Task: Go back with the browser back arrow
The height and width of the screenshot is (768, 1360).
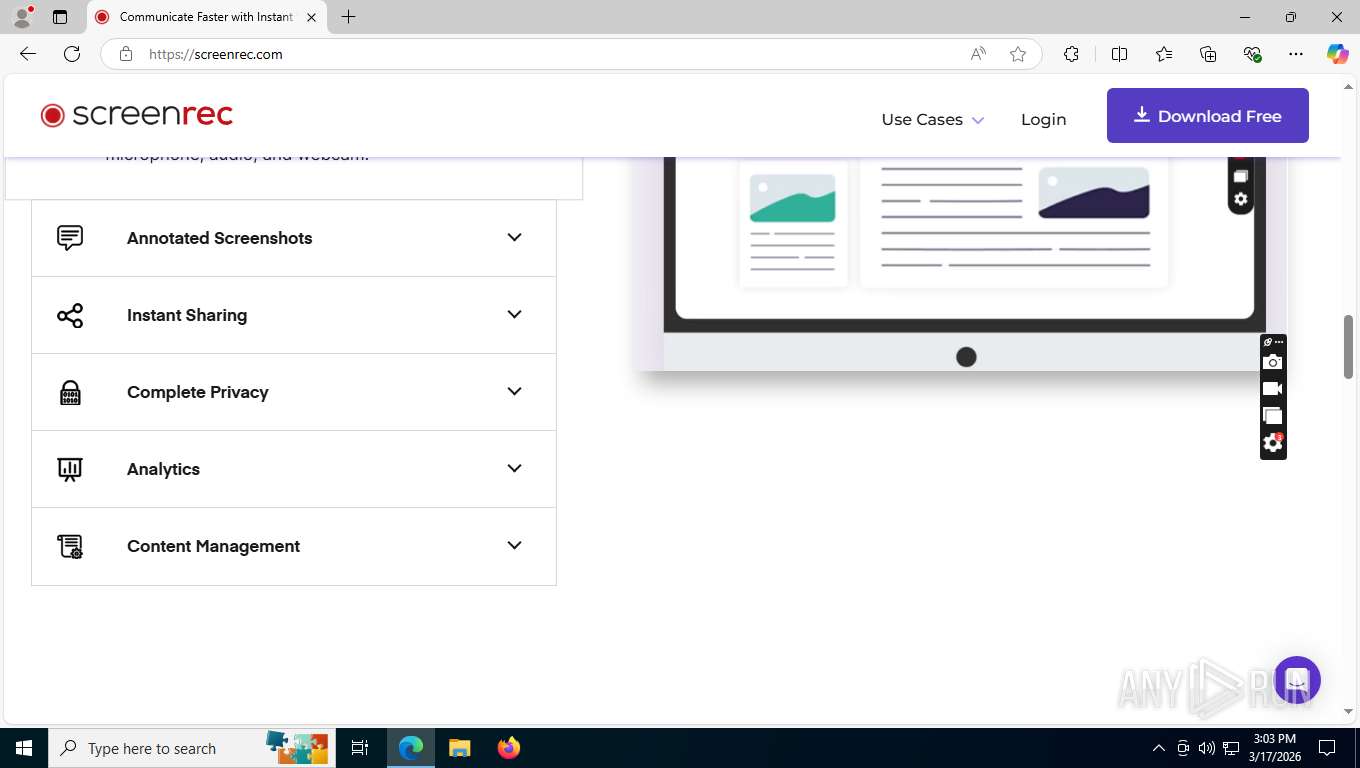Action: point(28,54)
